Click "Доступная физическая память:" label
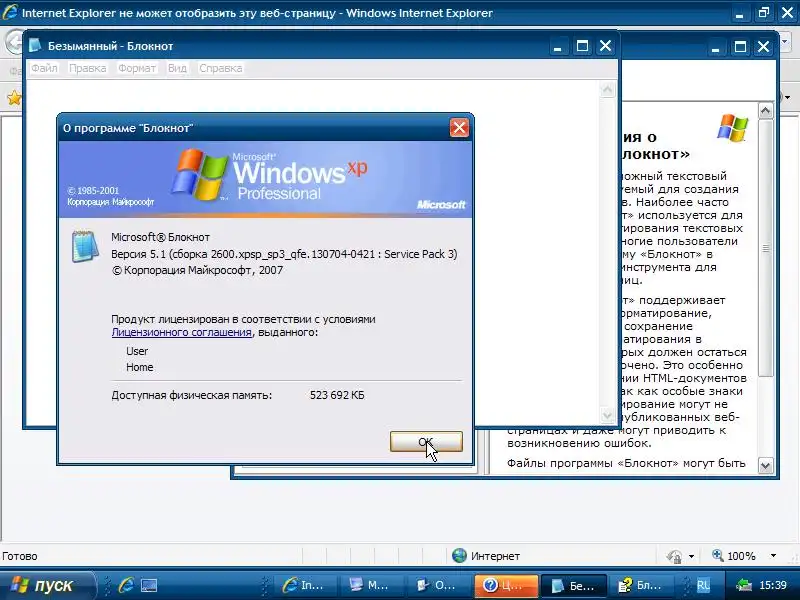The height and width of the screenshot is (600, 800). [x=191, y=395]
